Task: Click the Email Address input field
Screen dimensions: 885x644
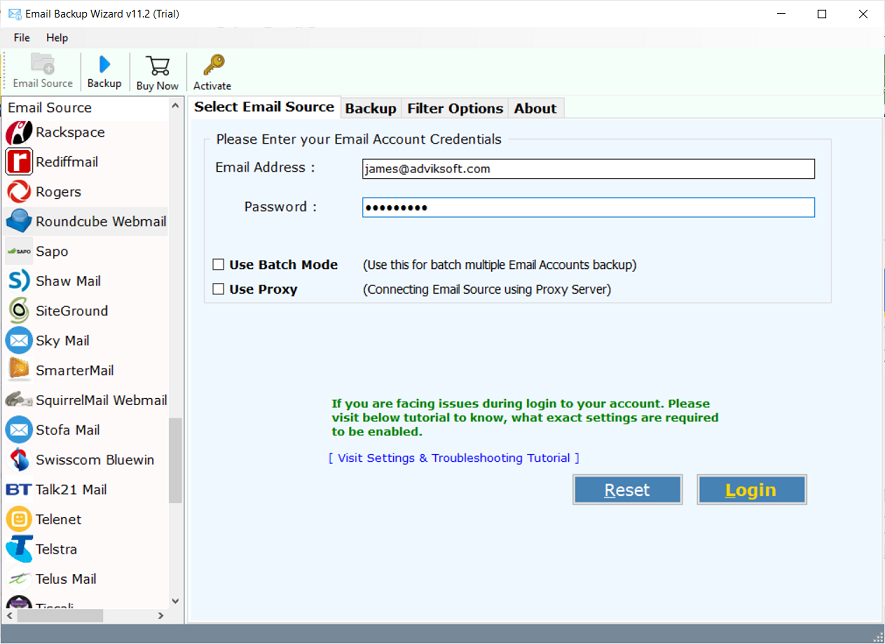Action: [588, 169]
